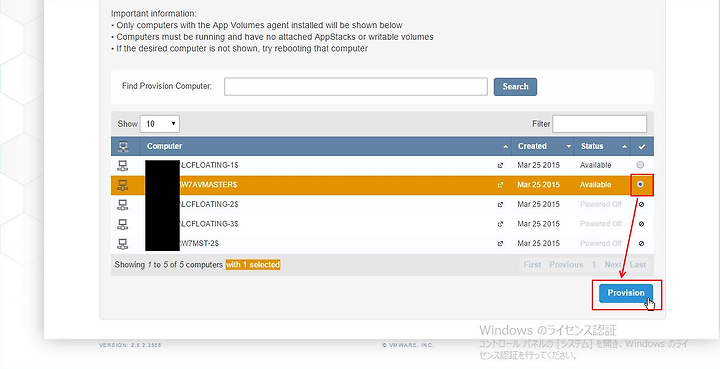The height and width of the screenshot is (369, 720).
Task: Go to First page of results
Action: [x=532, y=265]
